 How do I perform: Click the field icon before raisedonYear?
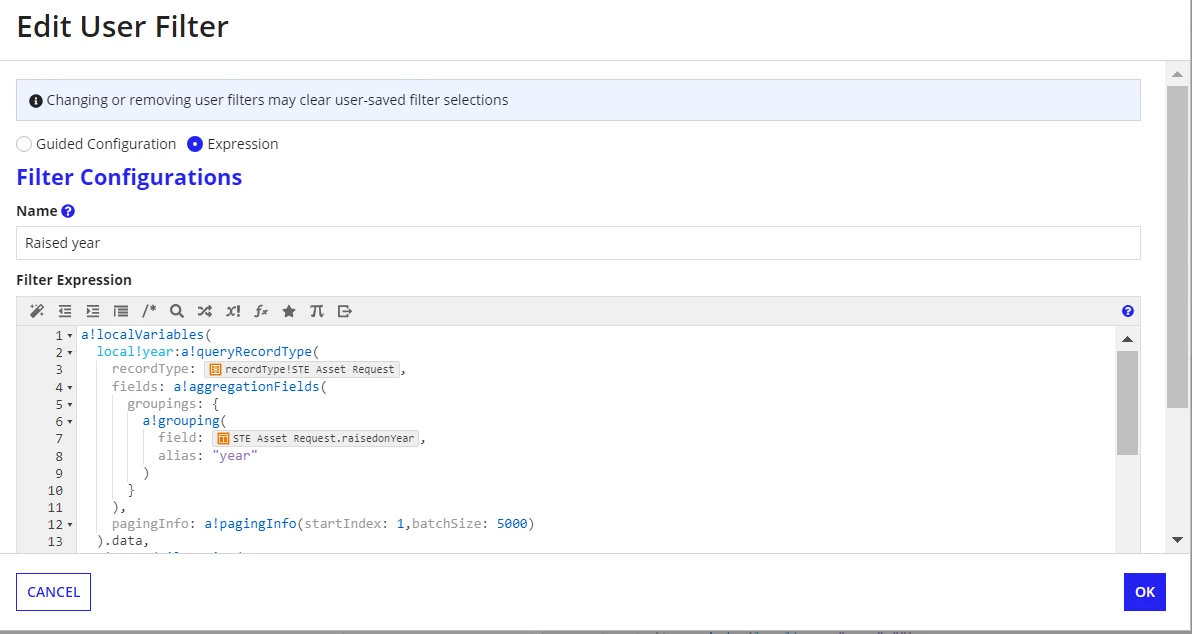coord(224,439)
